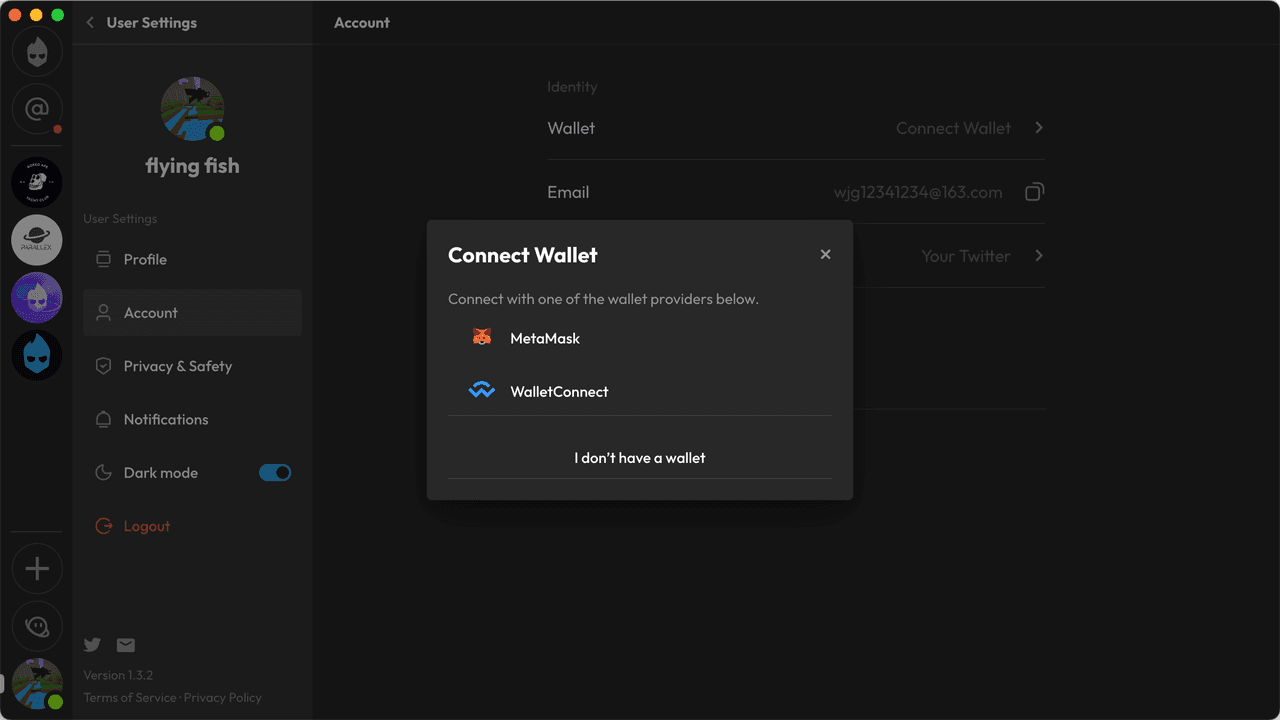Open the Account settings section
The width and height of the screenshot is (1280, 720).
pyautogui.click(x=192, y=313)
